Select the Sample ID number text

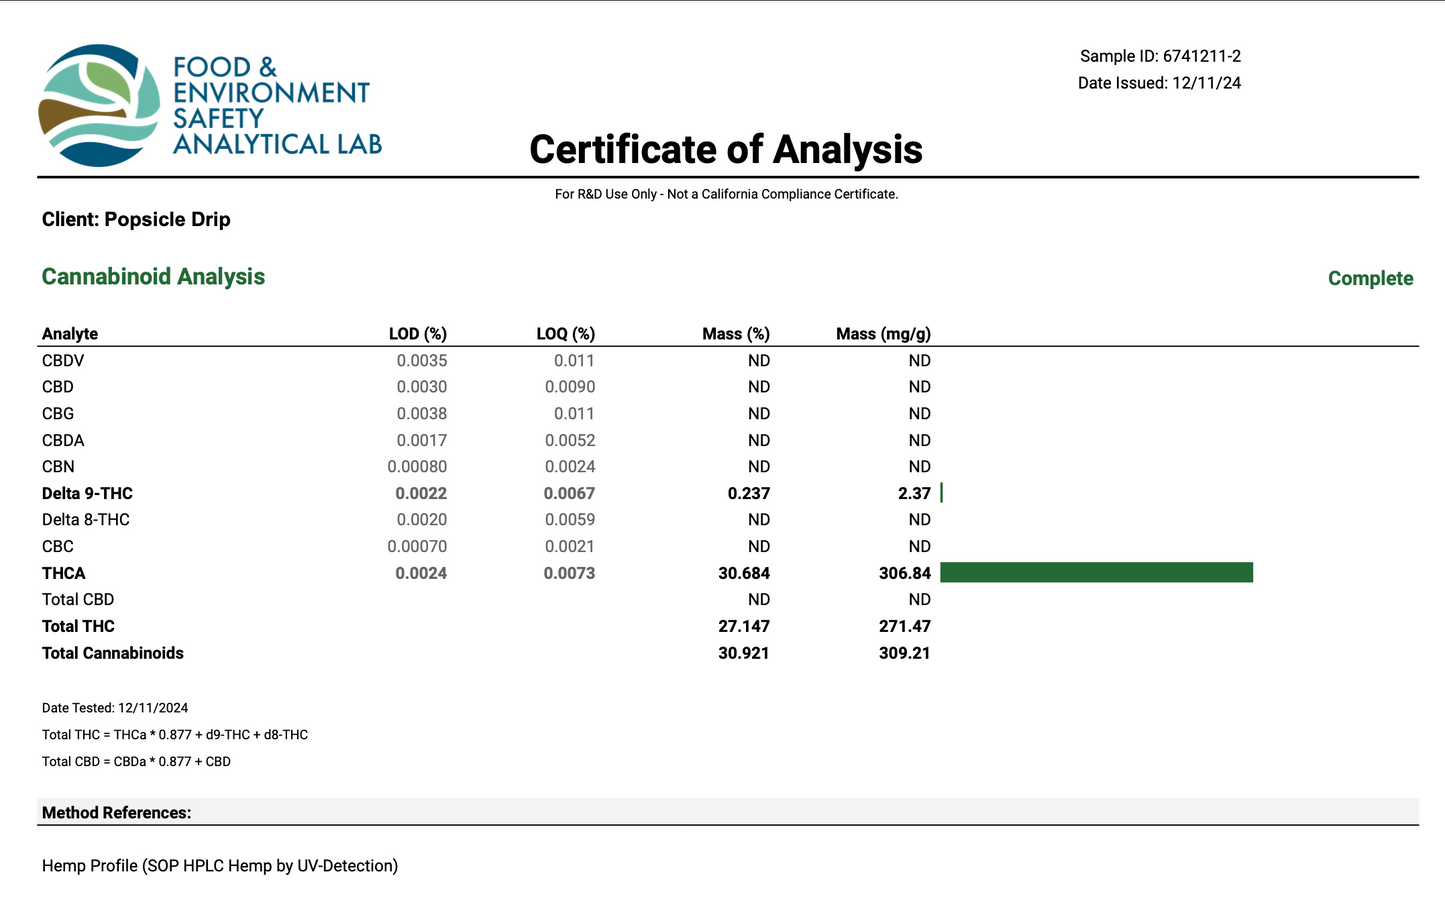pos(1201,56)
